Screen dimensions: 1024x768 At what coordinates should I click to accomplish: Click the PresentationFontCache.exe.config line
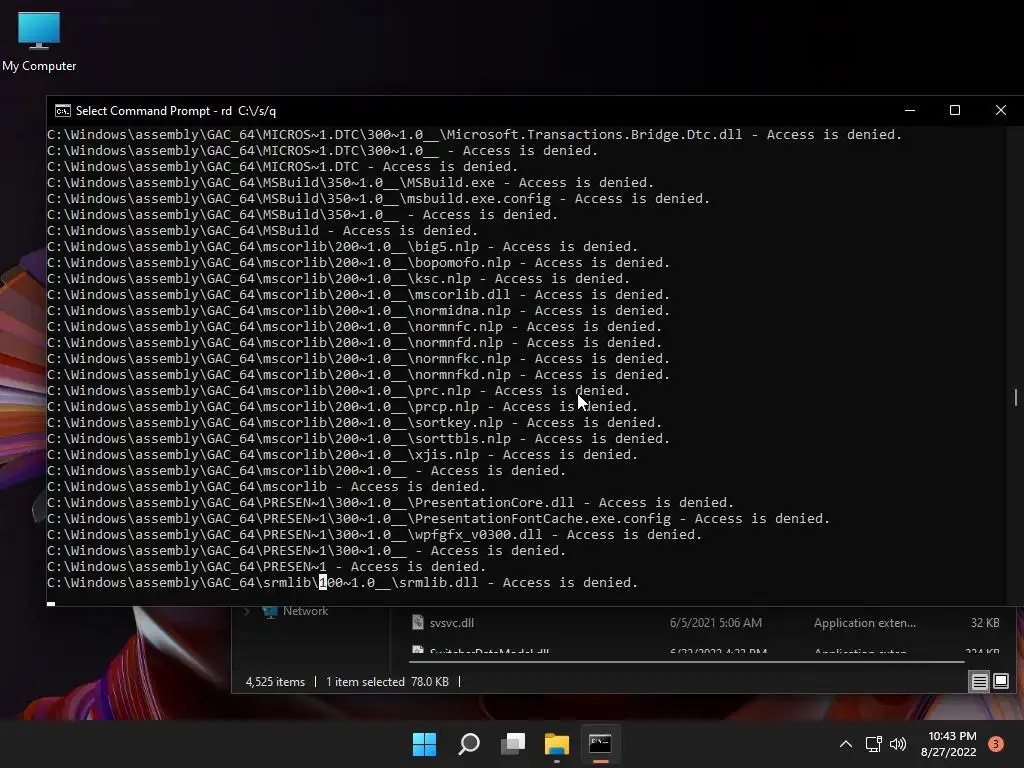click(438, 519)
